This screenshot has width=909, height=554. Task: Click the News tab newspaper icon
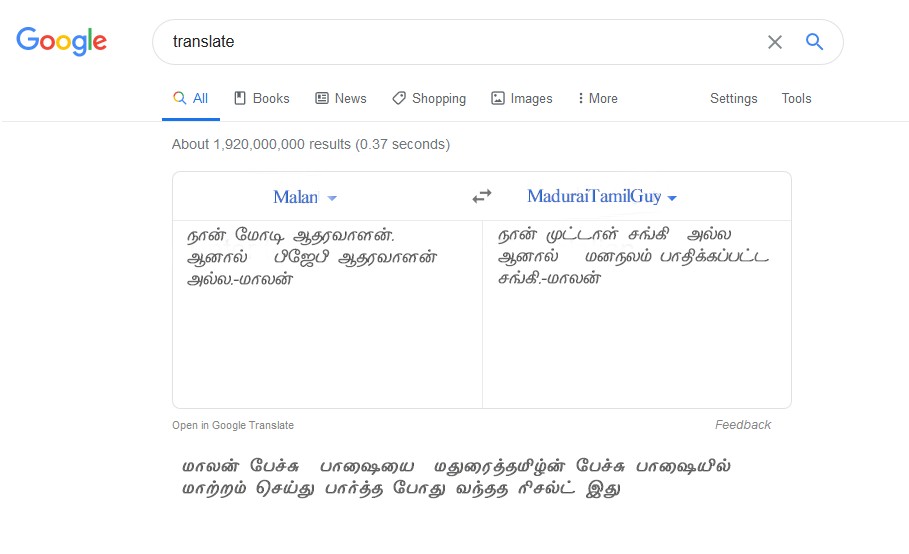click(322, 98)
